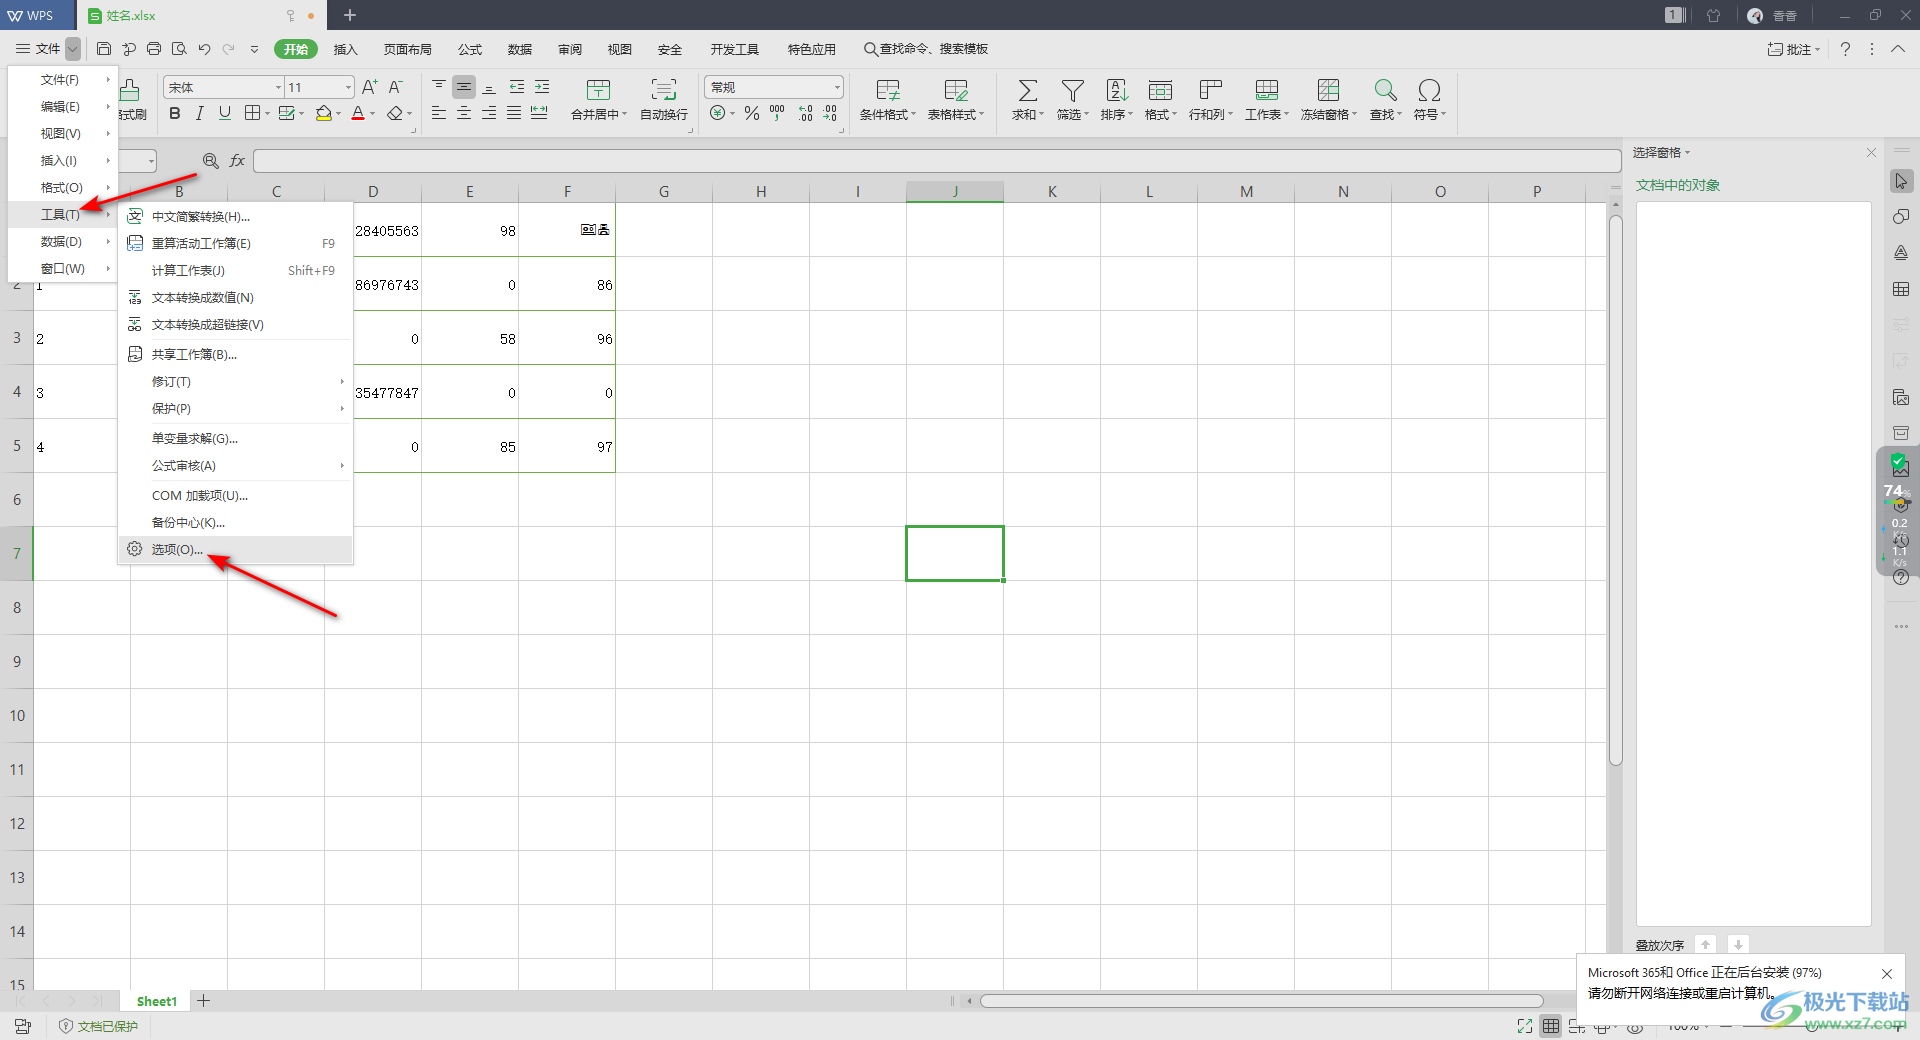The height and width of the screenshot is (1040, 1920).
Task: Click the fx insert function icon
Action: [x=237, y=160]
